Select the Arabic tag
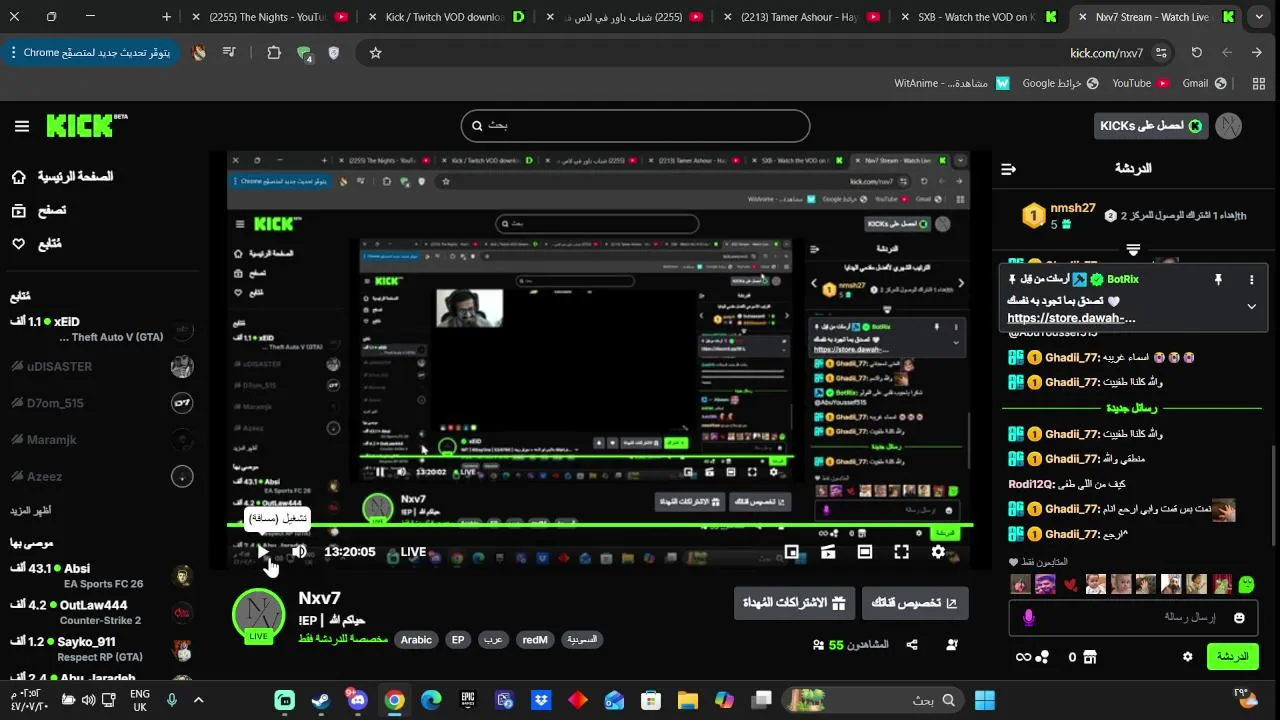This screenshot has width=1280, height=720. [x=416, y=640]
